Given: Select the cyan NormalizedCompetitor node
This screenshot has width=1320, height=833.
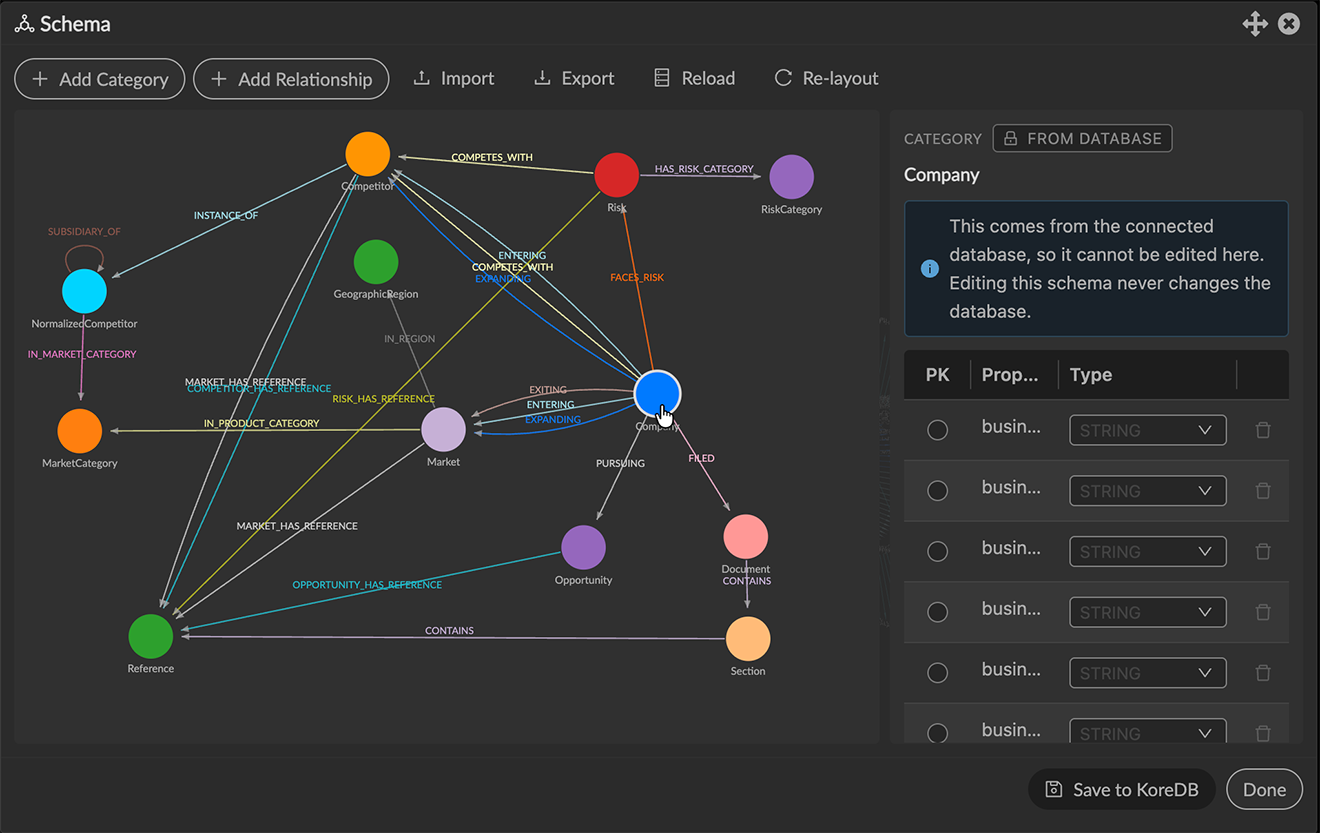Looking at the screenshot, I should (84, 292).
